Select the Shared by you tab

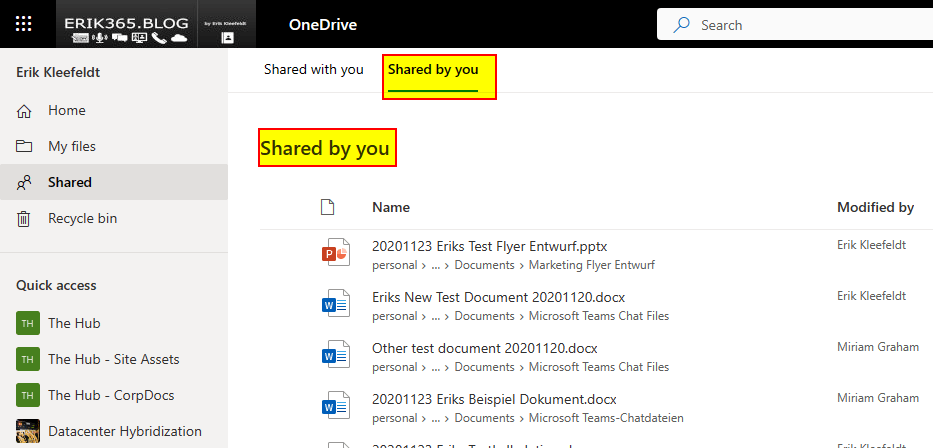(433, 70)
